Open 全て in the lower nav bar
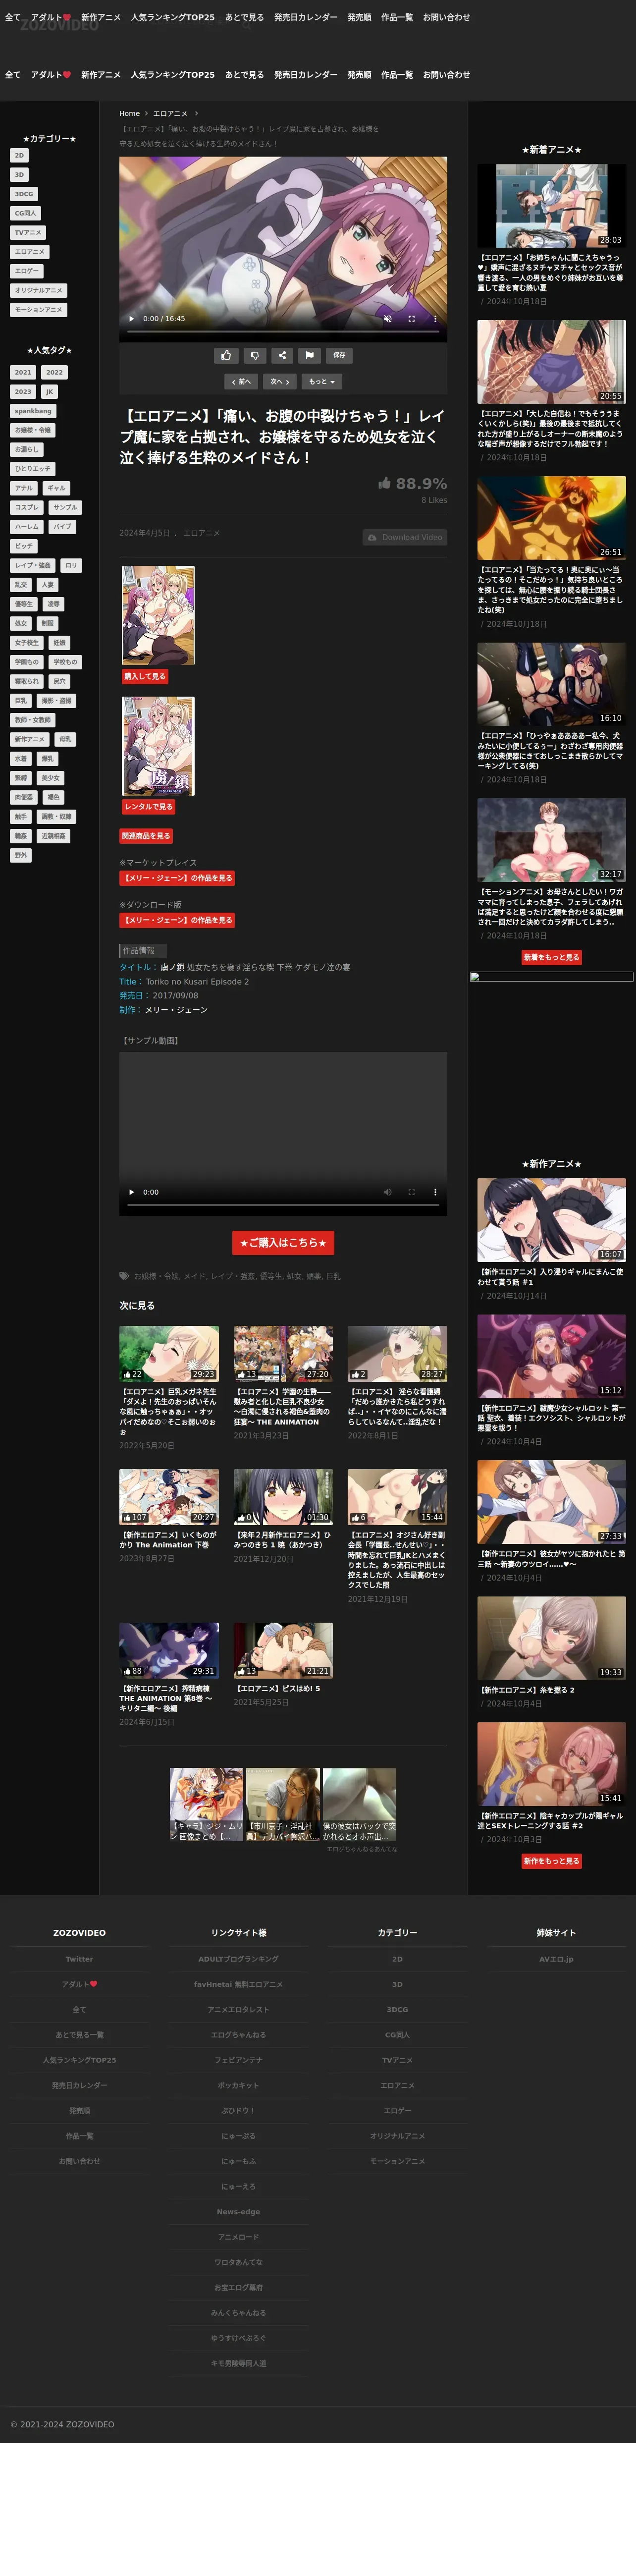The image size is (636, 2576). pyautogui.click(x=13, y=75)
